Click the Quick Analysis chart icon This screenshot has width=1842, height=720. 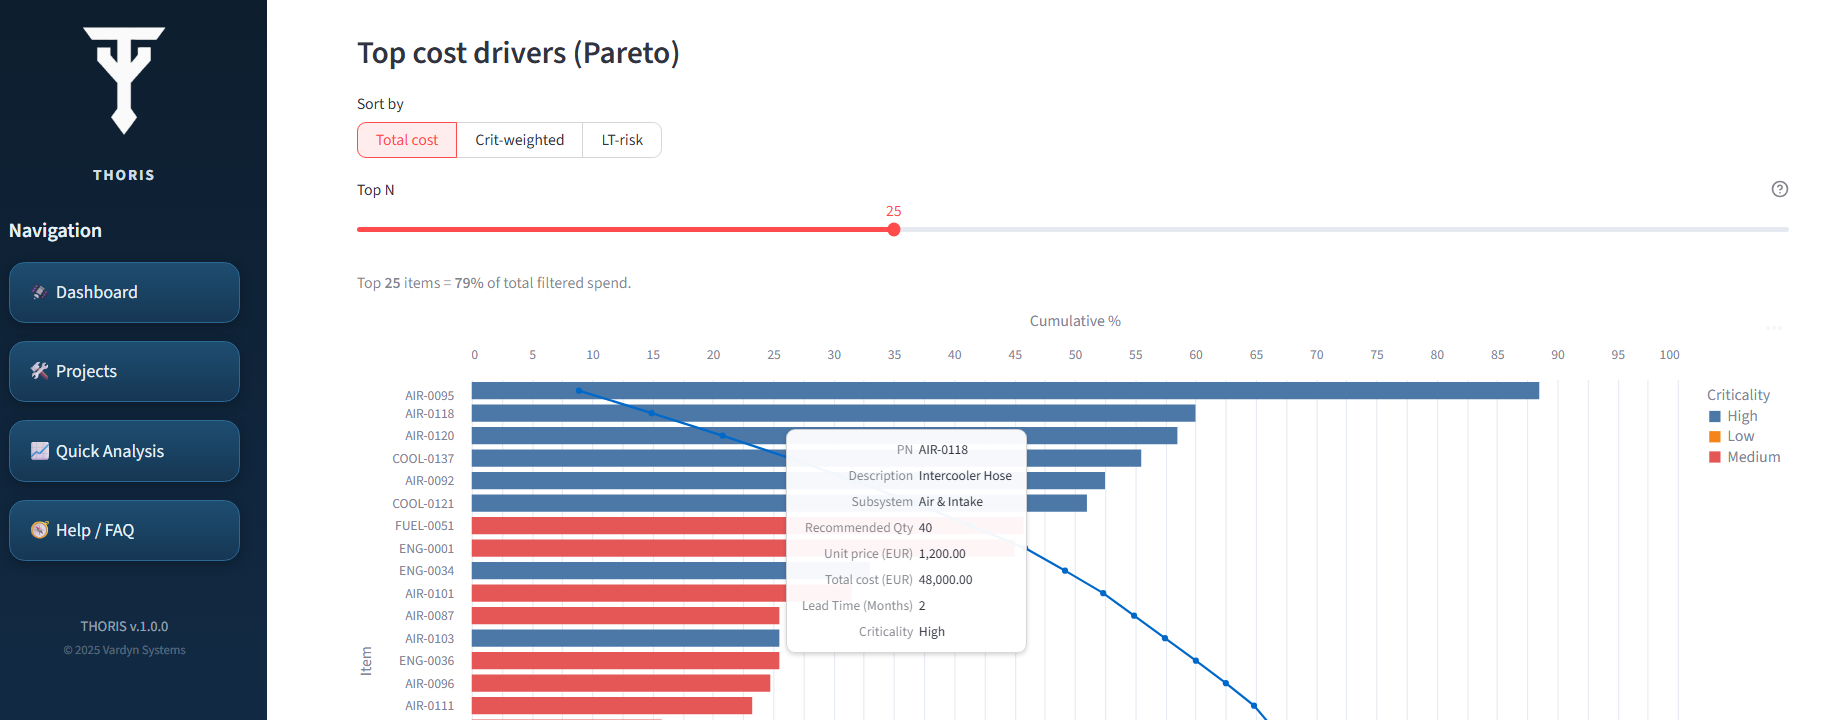point(40,451)
